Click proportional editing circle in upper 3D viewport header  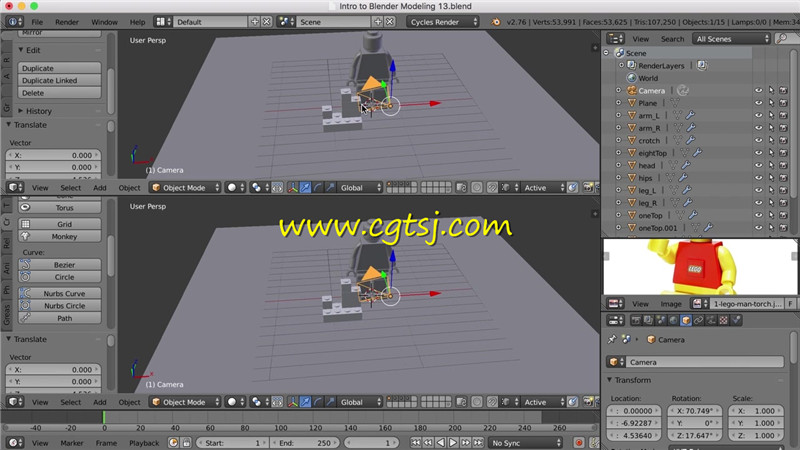pos(477,188)
